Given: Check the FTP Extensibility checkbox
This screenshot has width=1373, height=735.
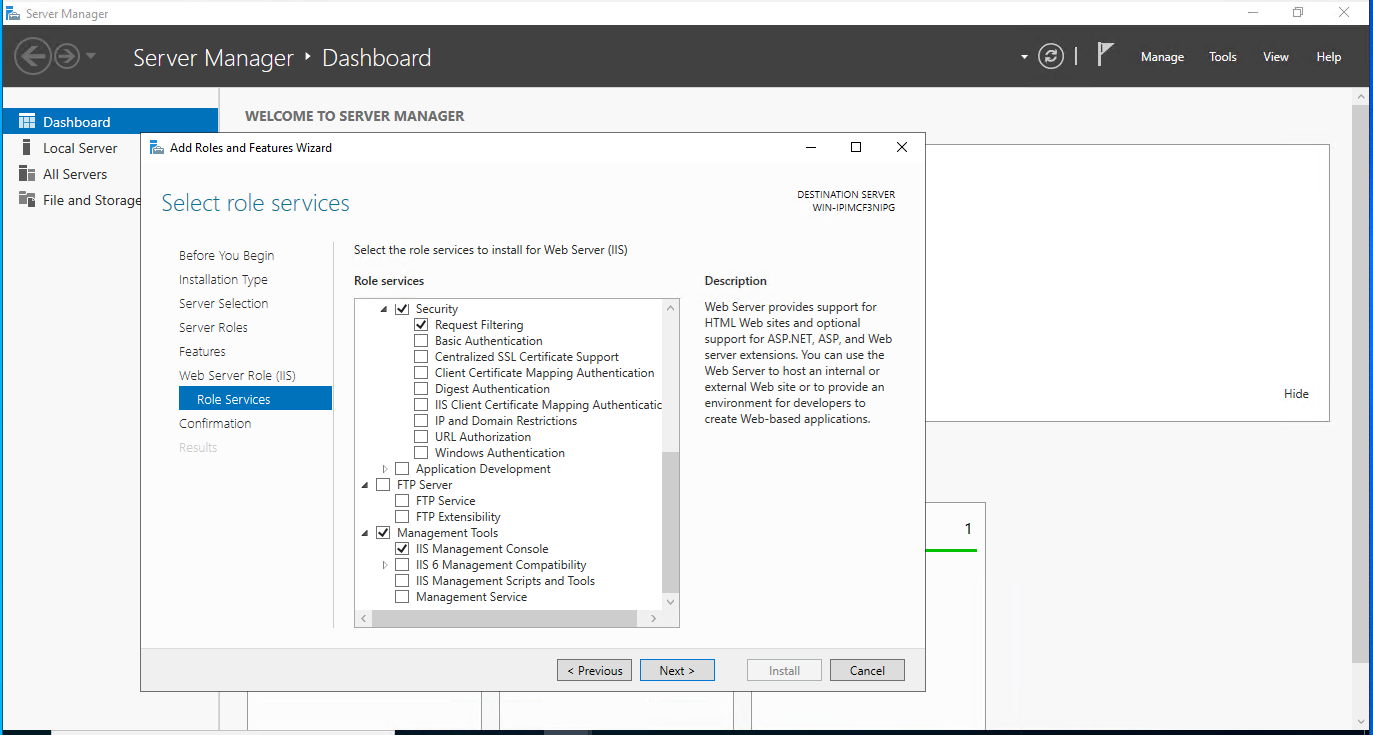Looking at the screenshot, I should [x=402, y=517].
